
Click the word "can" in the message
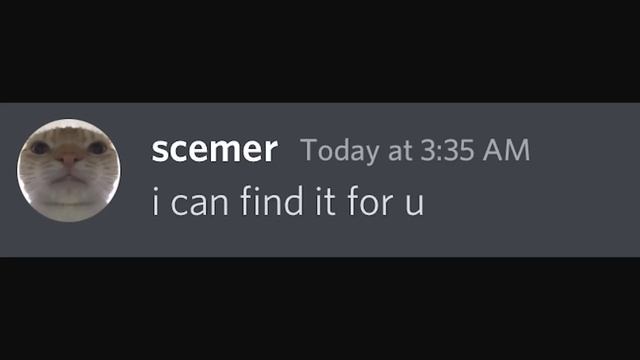coord(199,204)
